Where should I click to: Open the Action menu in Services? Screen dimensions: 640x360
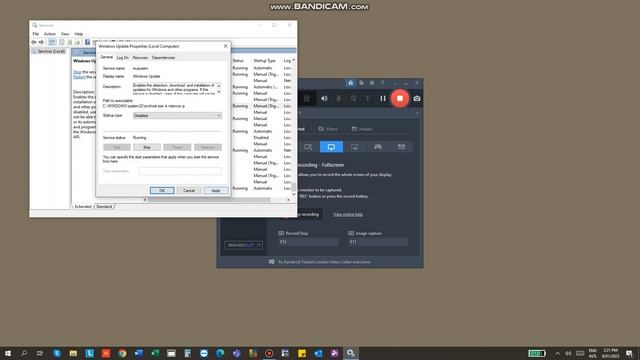(50, 34)
